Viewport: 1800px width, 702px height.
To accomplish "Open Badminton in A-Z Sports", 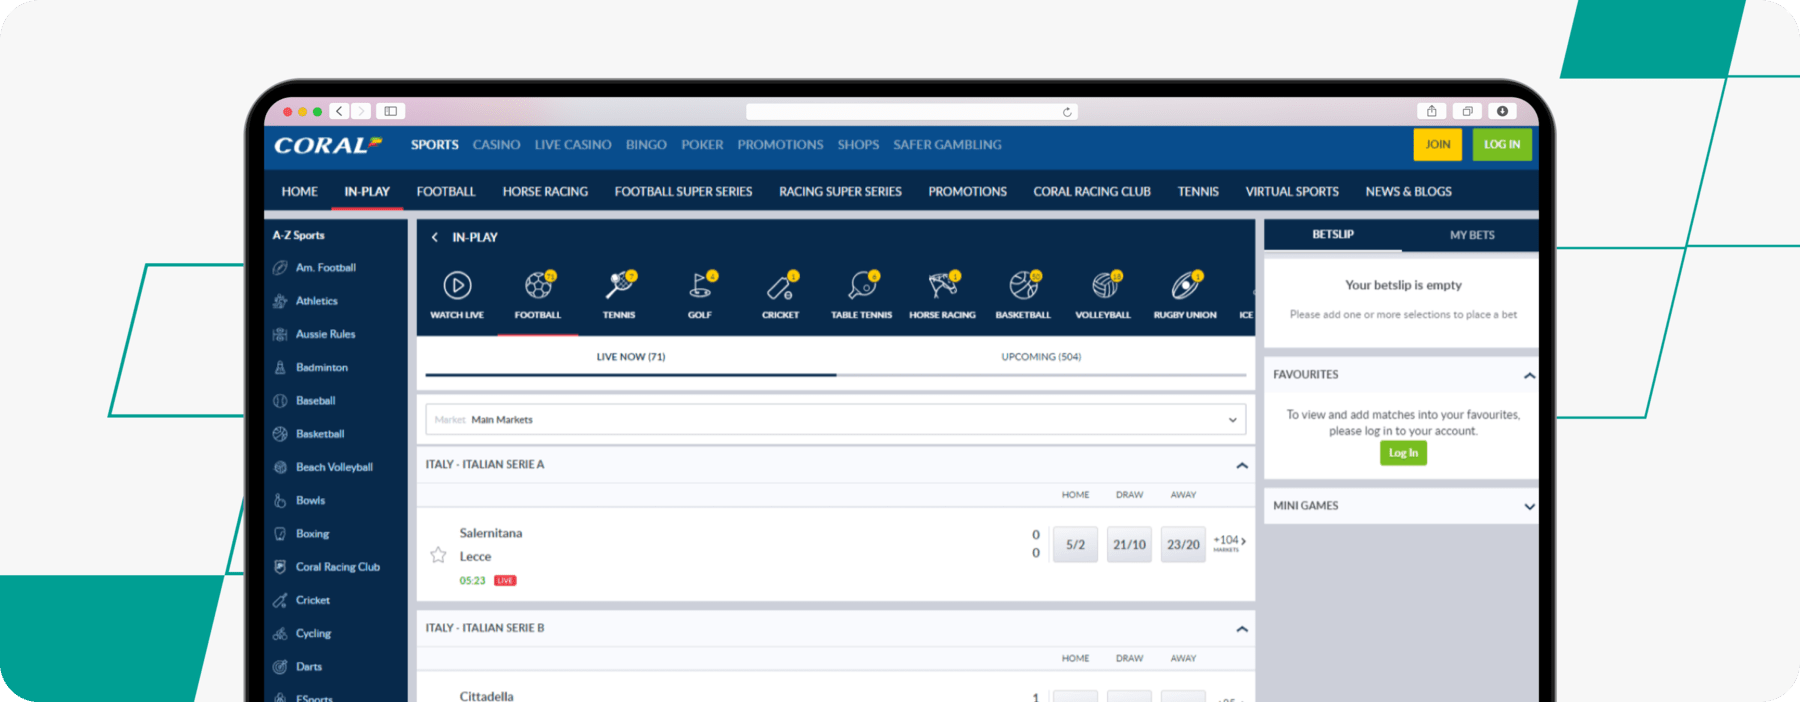I will coord(321,367).
